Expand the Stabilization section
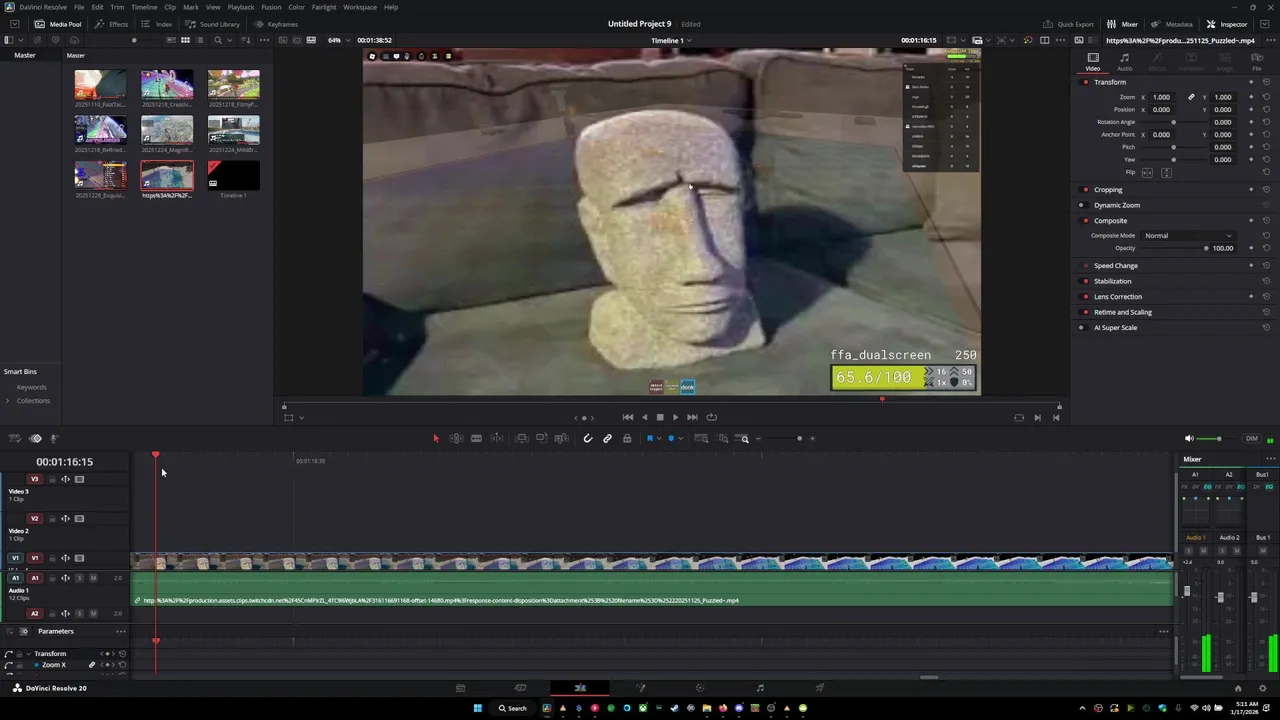 [x=1113, y=281]
